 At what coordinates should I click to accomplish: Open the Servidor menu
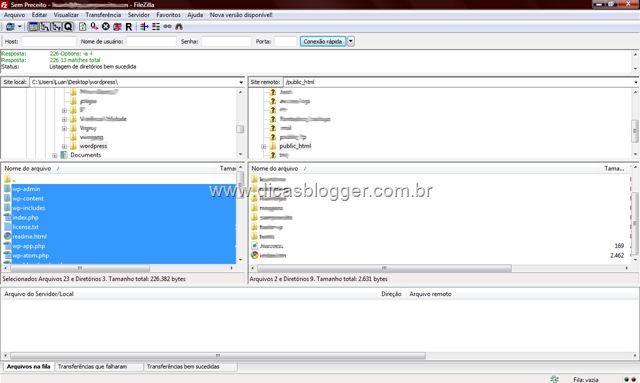138,15
